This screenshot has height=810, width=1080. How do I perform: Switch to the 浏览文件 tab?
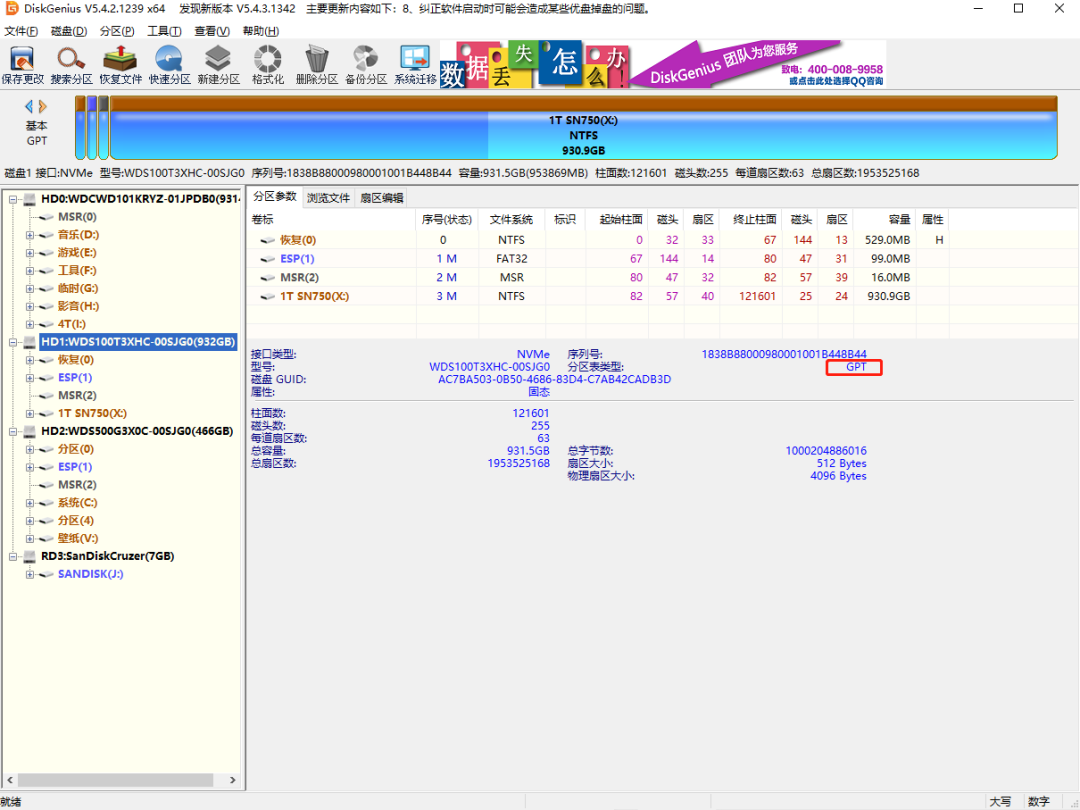(x=329, y=198)
